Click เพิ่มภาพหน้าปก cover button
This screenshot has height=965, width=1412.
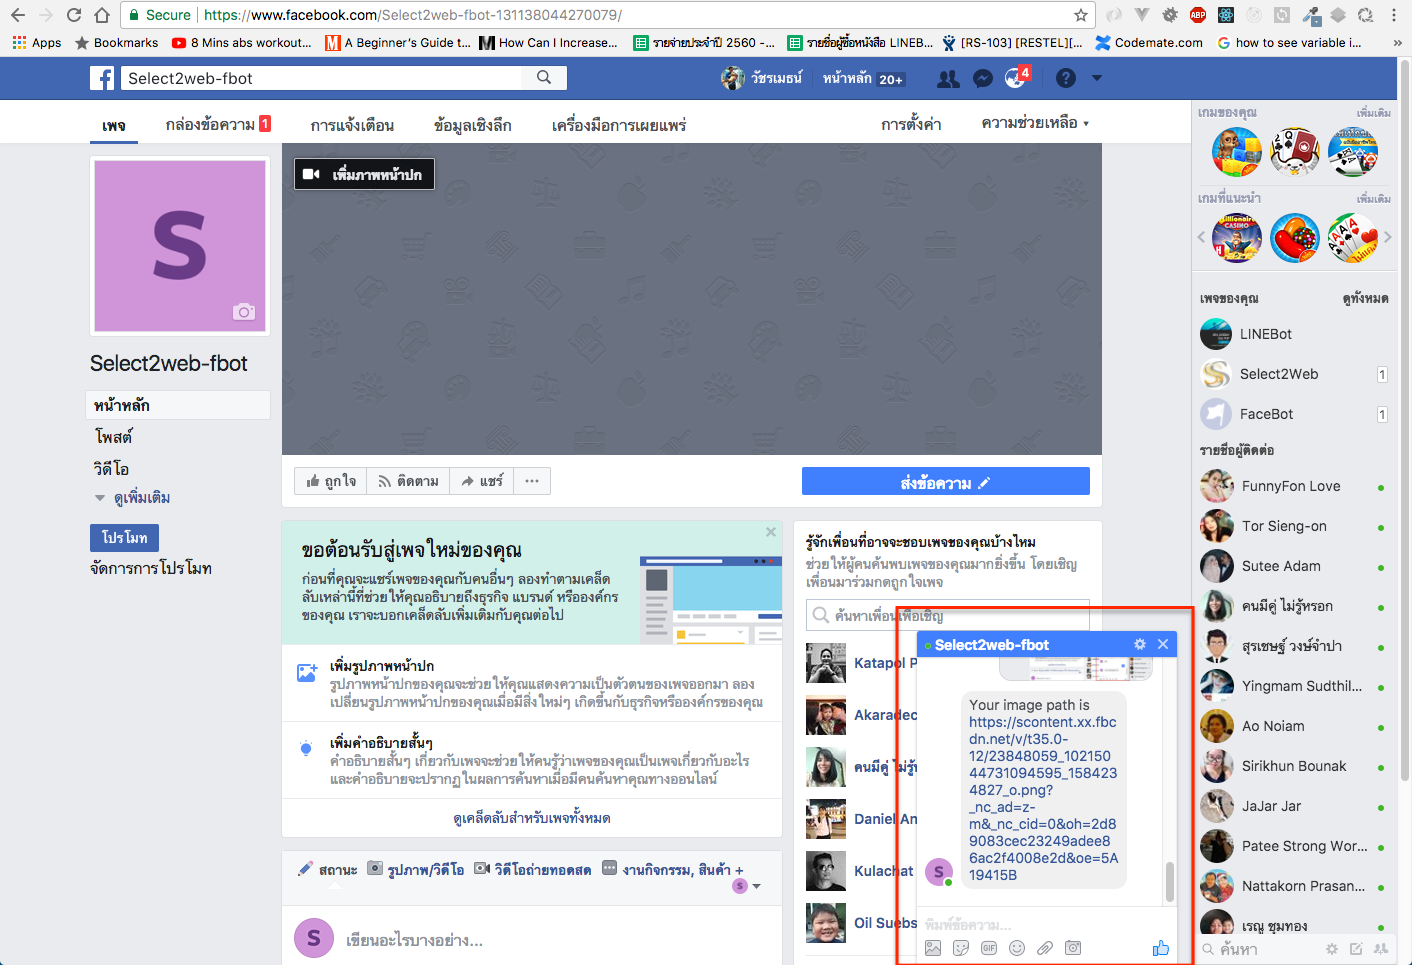[364, 174]
